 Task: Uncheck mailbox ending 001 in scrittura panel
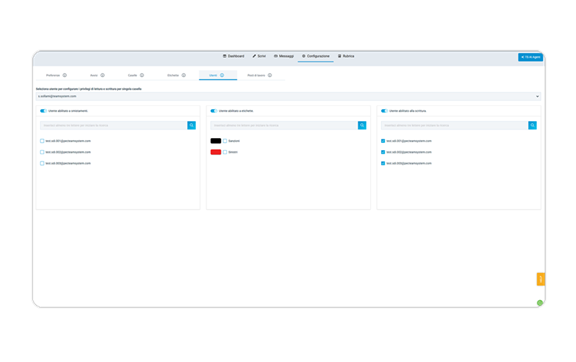(x=383, y=141)
